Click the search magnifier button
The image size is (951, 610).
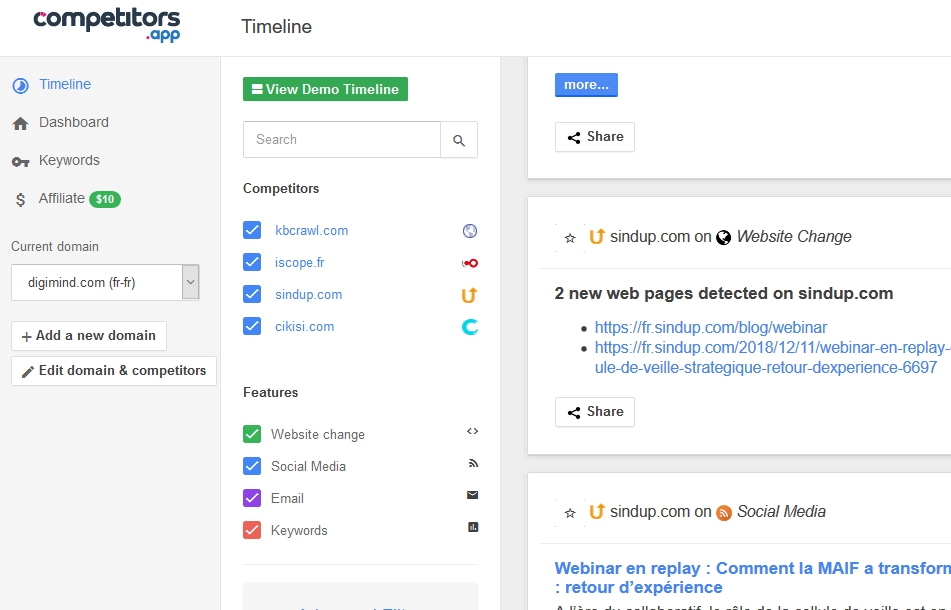[459, 140]
